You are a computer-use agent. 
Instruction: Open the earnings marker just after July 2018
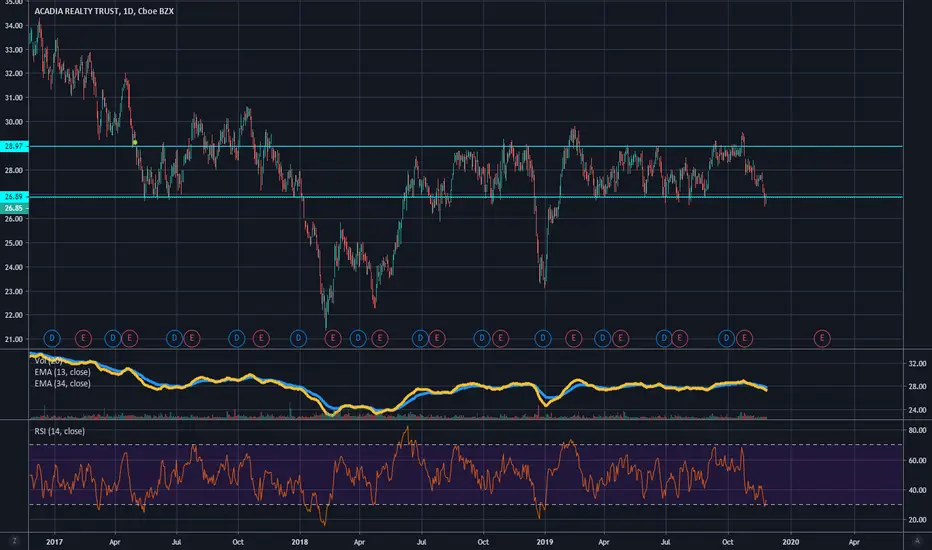437,338
